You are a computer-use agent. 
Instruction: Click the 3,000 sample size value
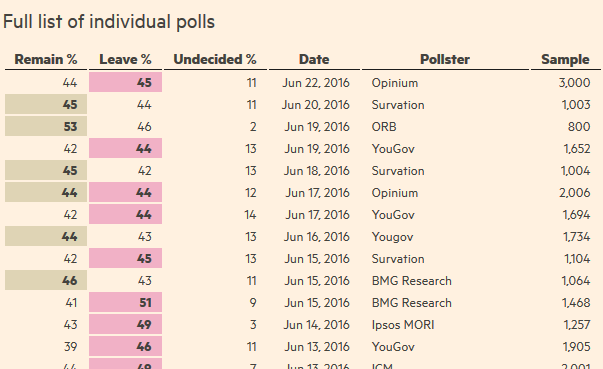pyautogui.click(x=574, y=83)
